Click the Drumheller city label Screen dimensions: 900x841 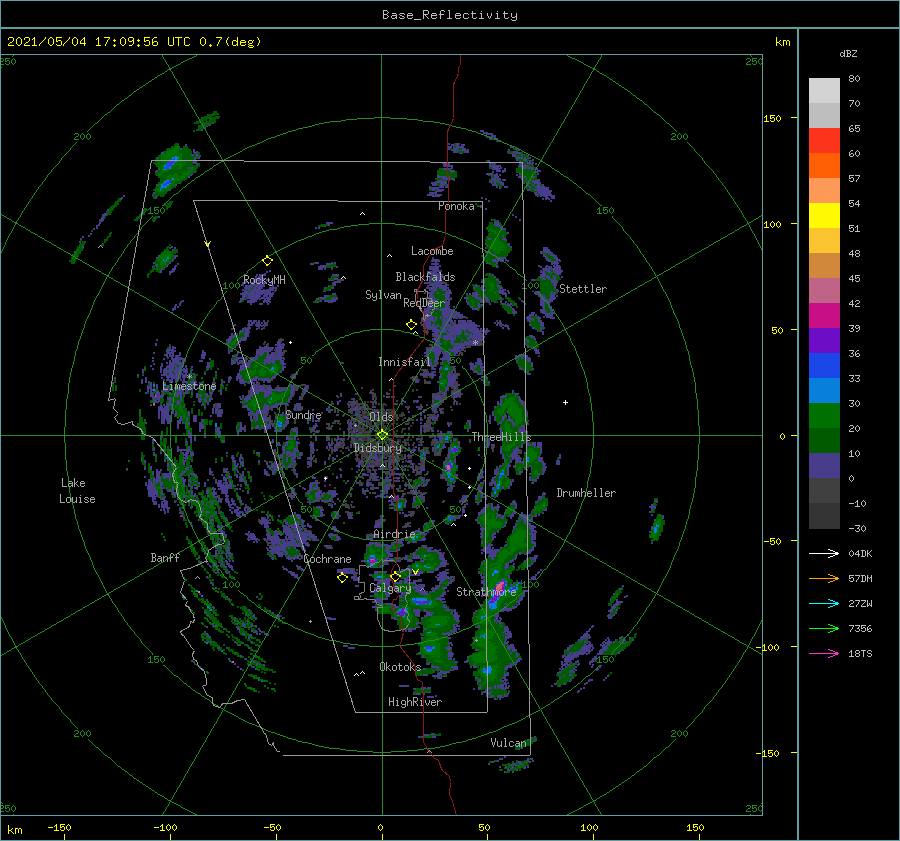pos(586,493)
